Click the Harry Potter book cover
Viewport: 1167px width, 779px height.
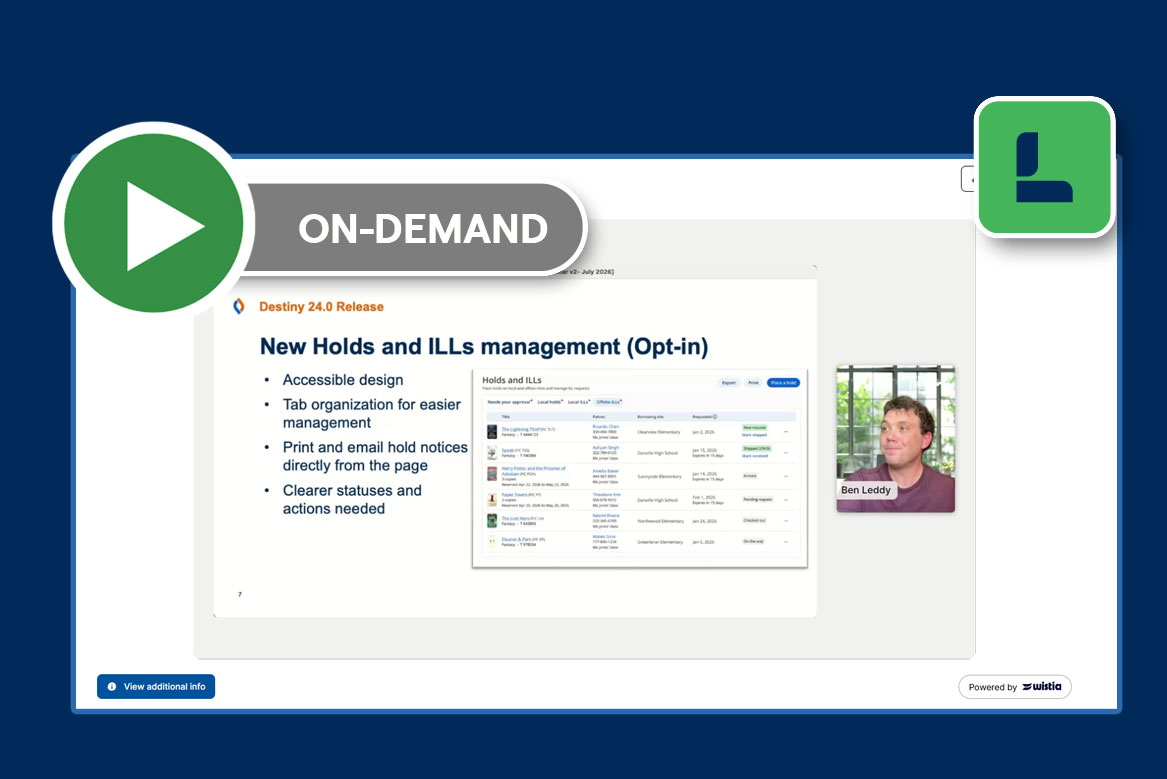pyautogui.click(x=492, y=474)
